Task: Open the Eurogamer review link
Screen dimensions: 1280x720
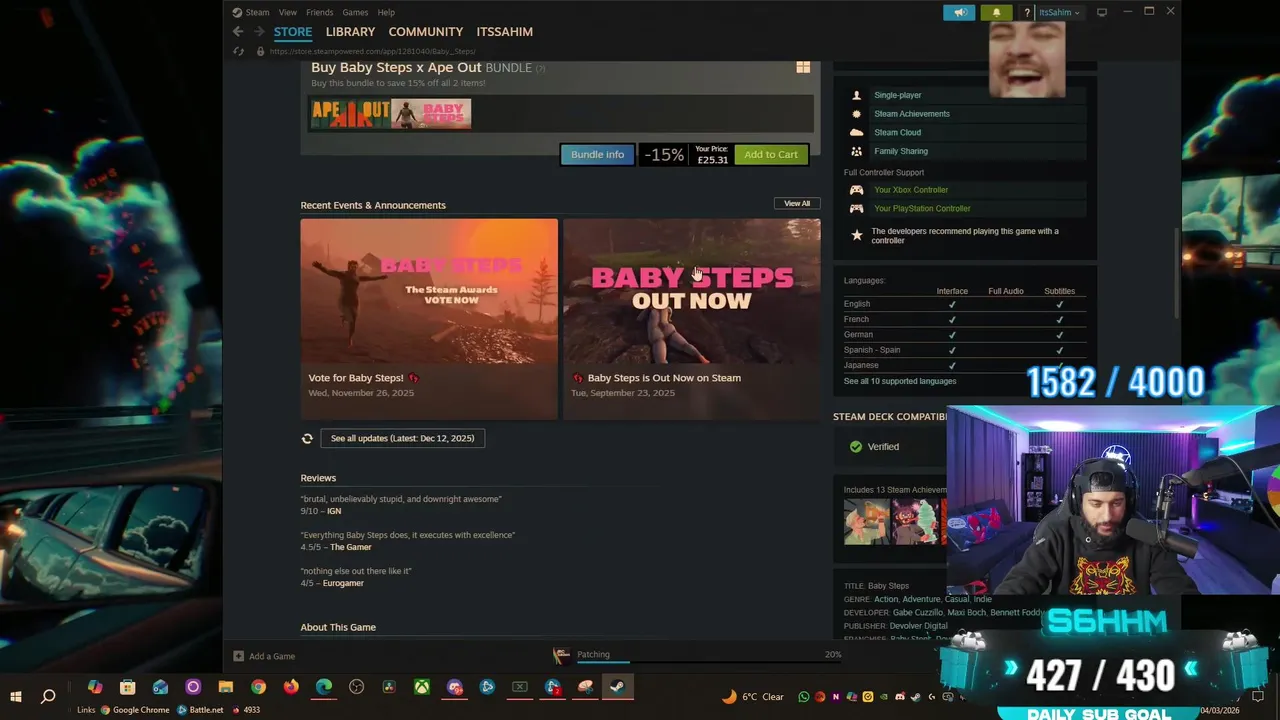Action: pyautogui.click(x=343, y=583)
